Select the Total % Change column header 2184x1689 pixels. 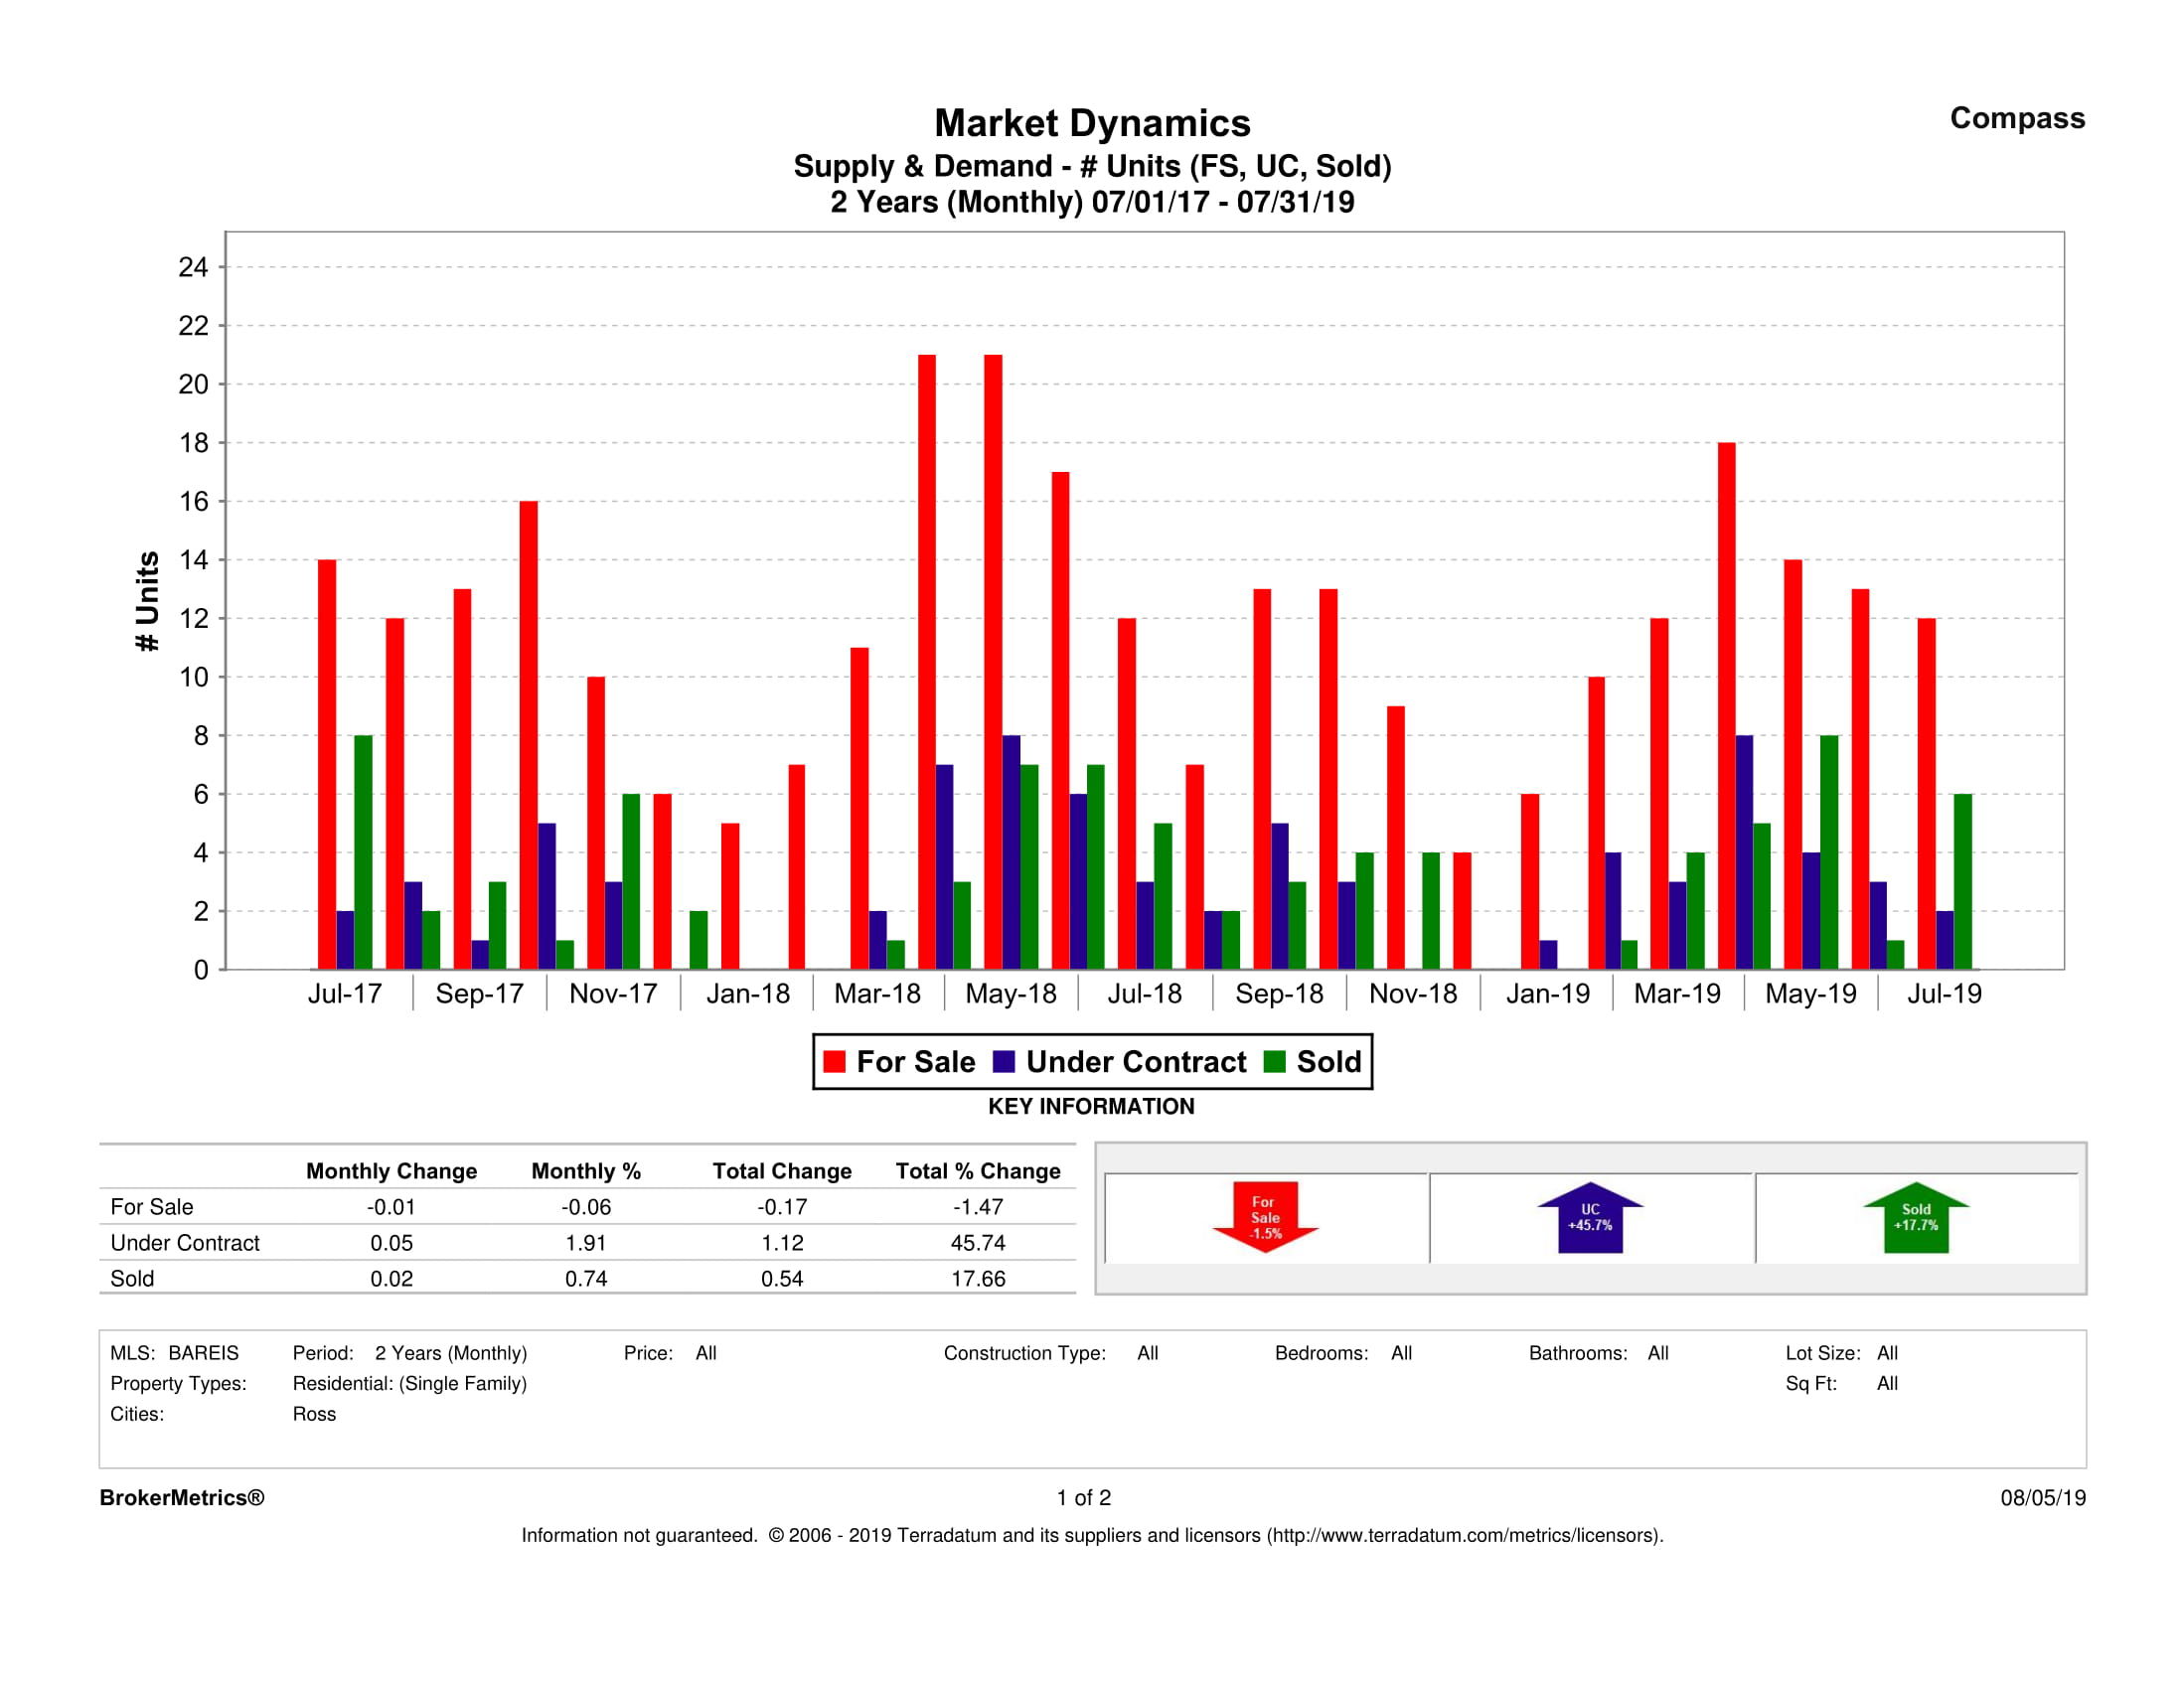(977, 1171)
